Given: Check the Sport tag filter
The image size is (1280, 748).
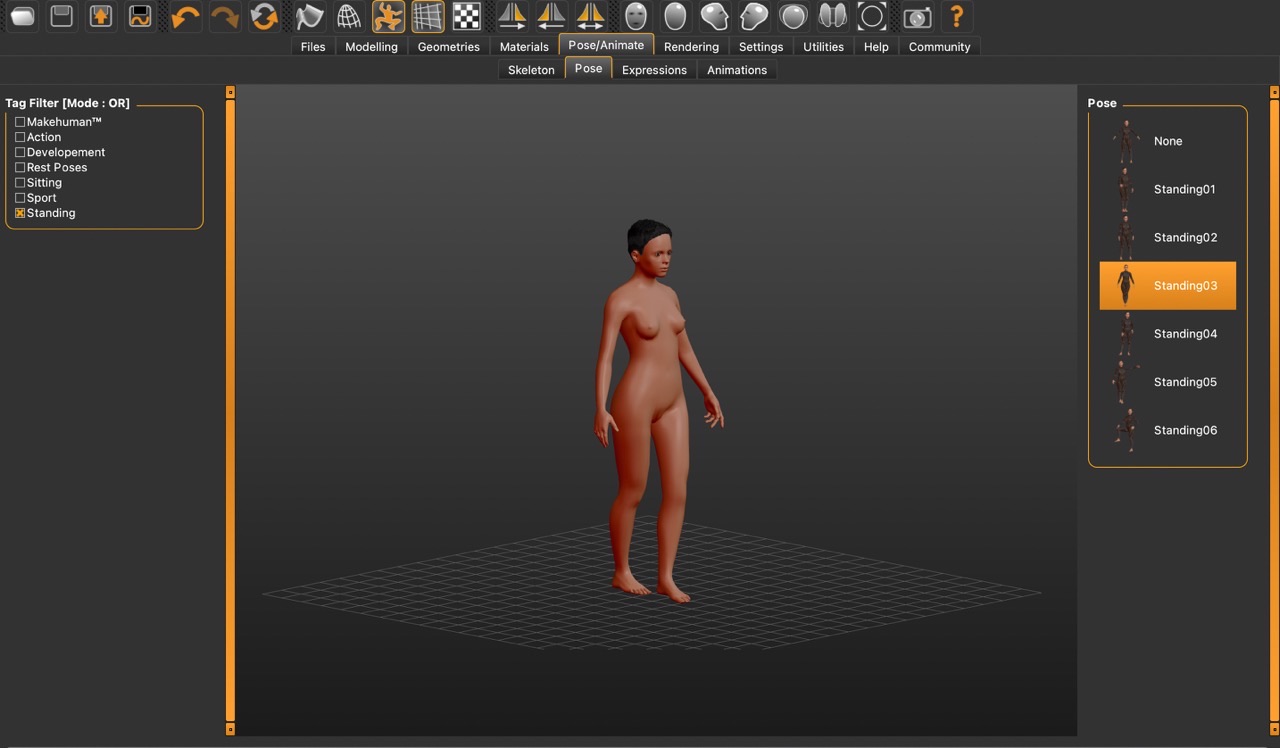Looking at the screenshot, I should click(20, 198).
